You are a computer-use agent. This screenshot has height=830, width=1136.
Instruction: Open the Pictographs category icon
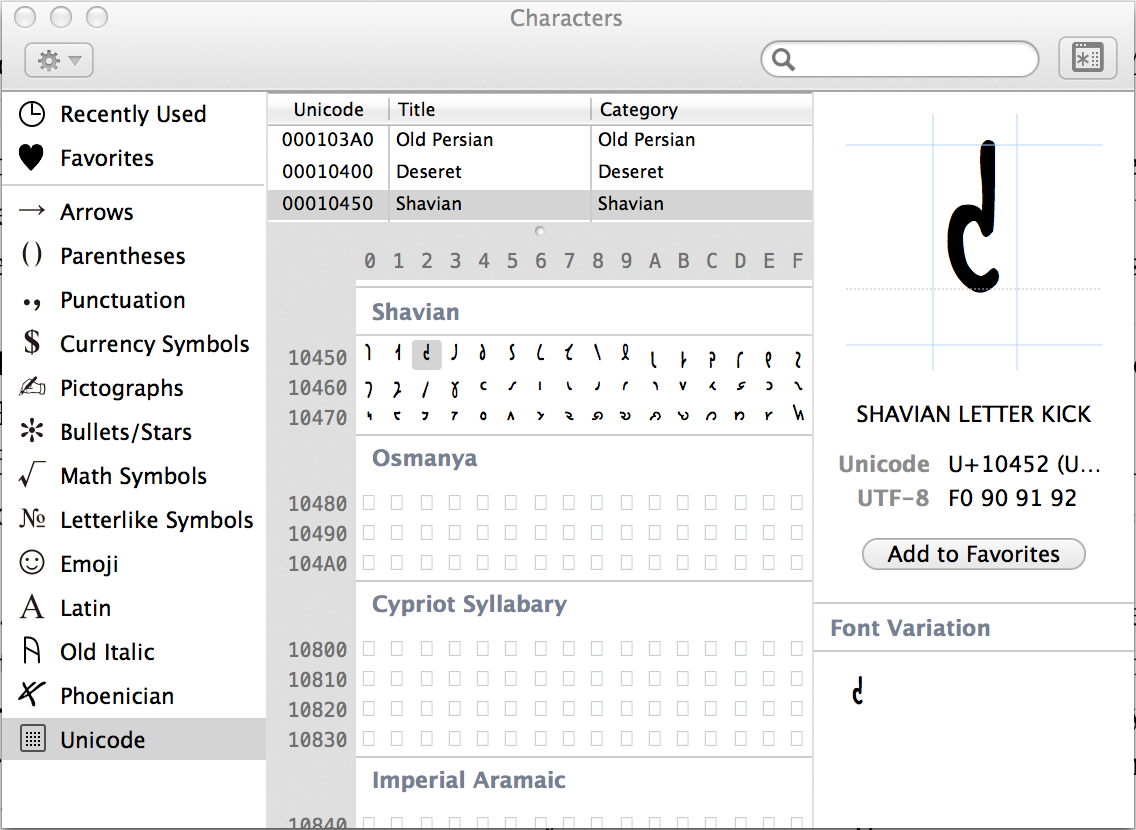tap(32, 387)
